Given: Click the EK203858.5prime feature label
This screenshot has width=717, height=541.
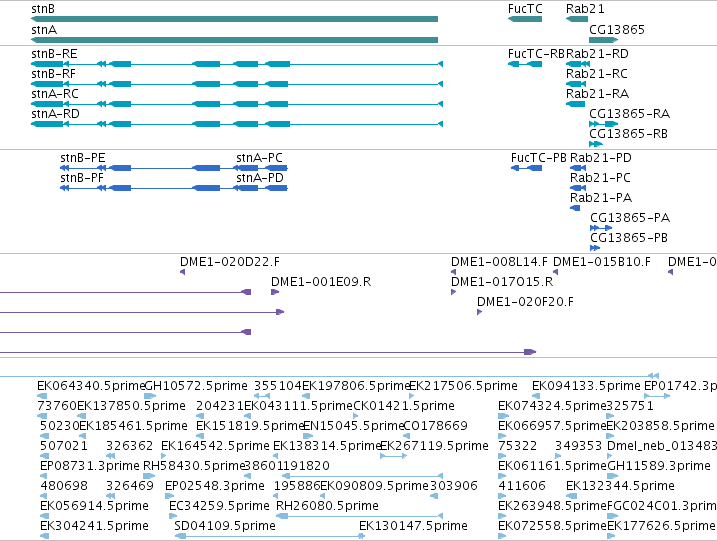Looking at the screenshot, I should click(x=660, y=426).
